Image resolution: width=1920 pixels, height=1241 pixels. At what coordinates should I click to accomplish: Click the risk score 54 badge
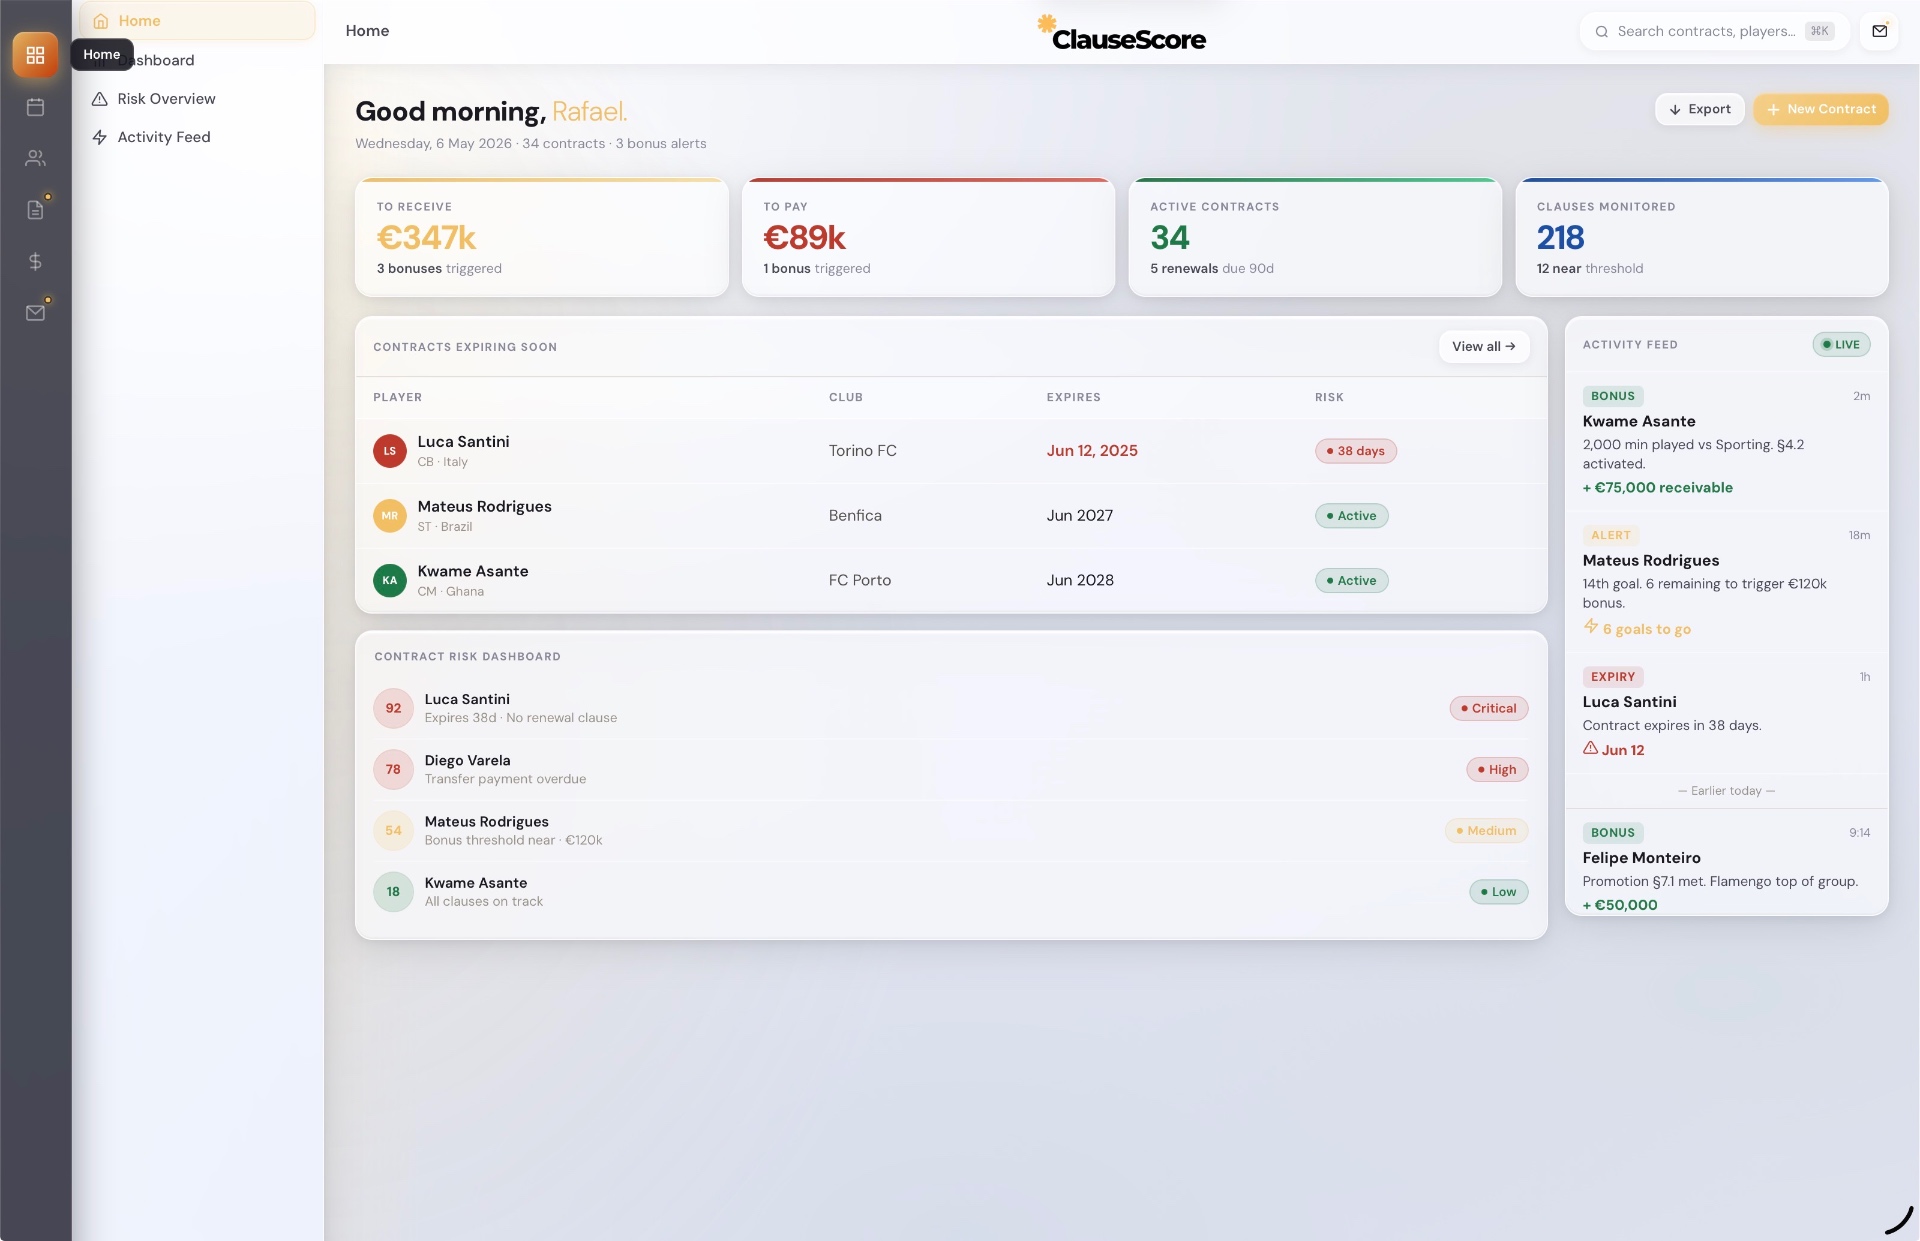(393, 830)
